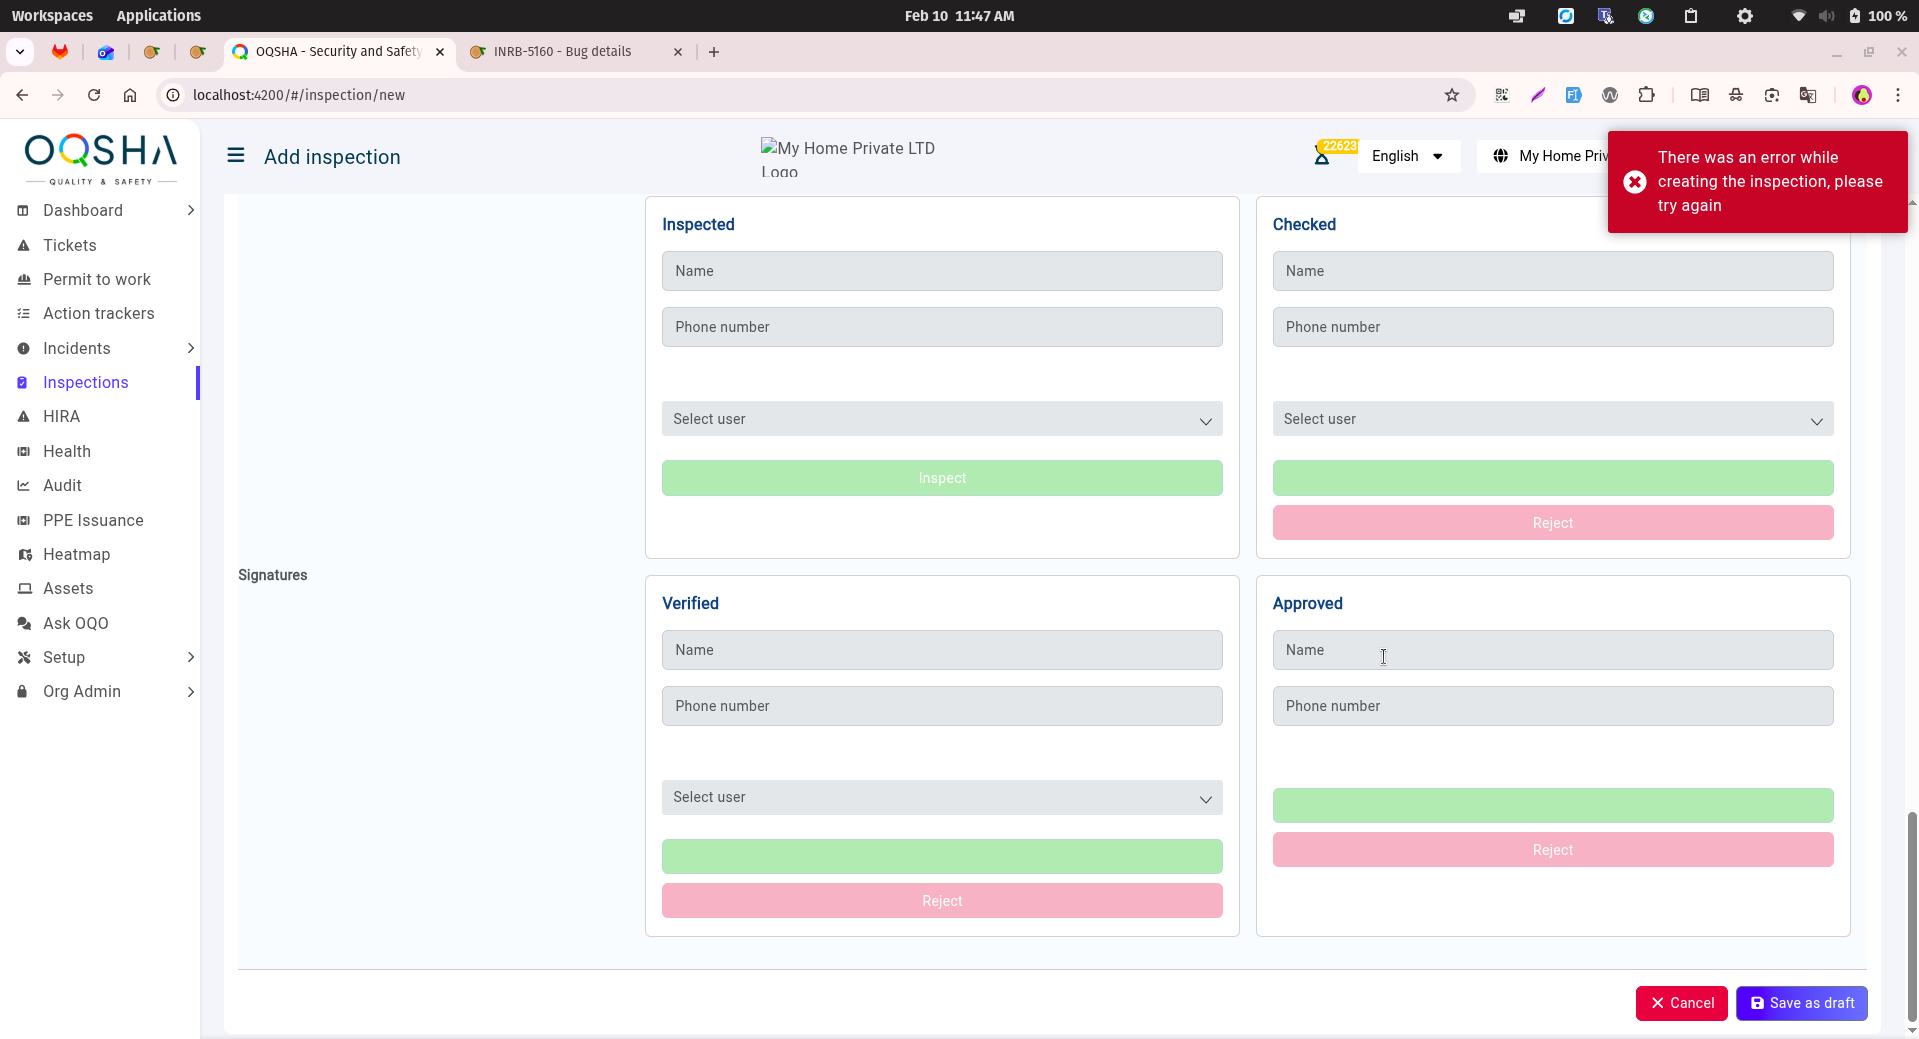
Task: Open the notifications hourglass icon with badge
Action: (x=1322, y=156)
